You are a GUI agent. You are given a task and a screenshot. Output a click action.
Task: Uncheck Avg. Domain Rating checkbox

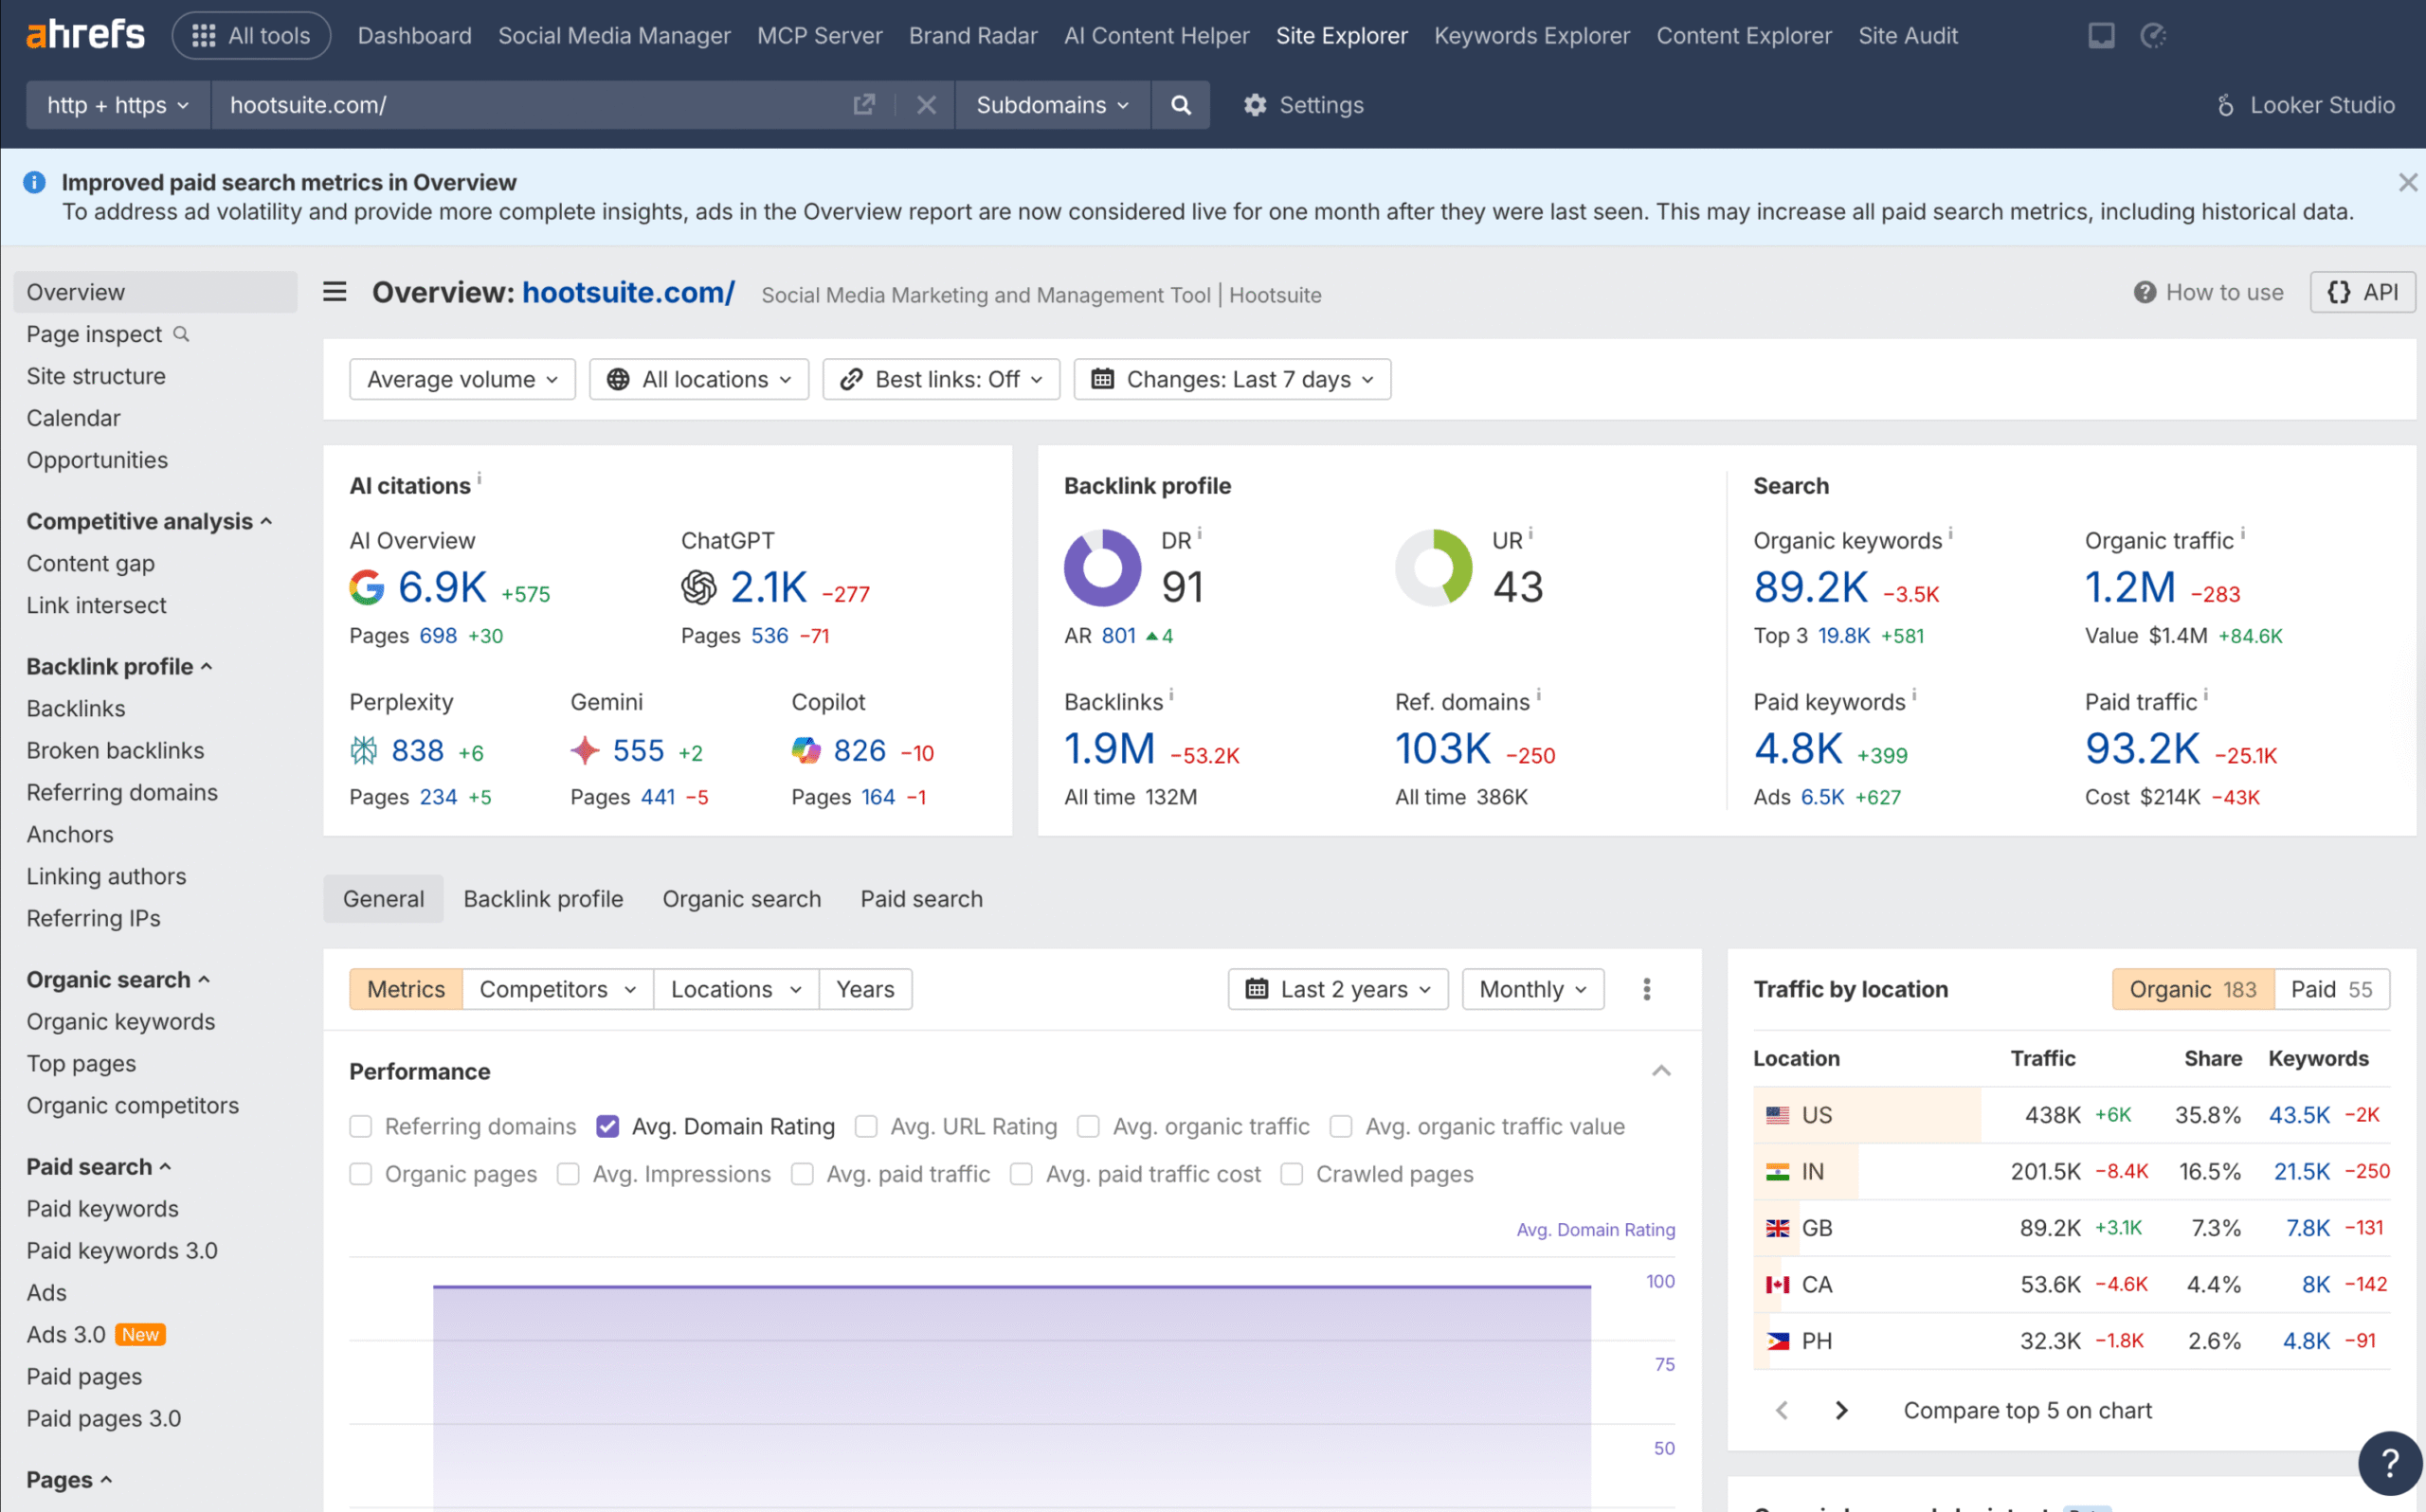[607, 1126]
